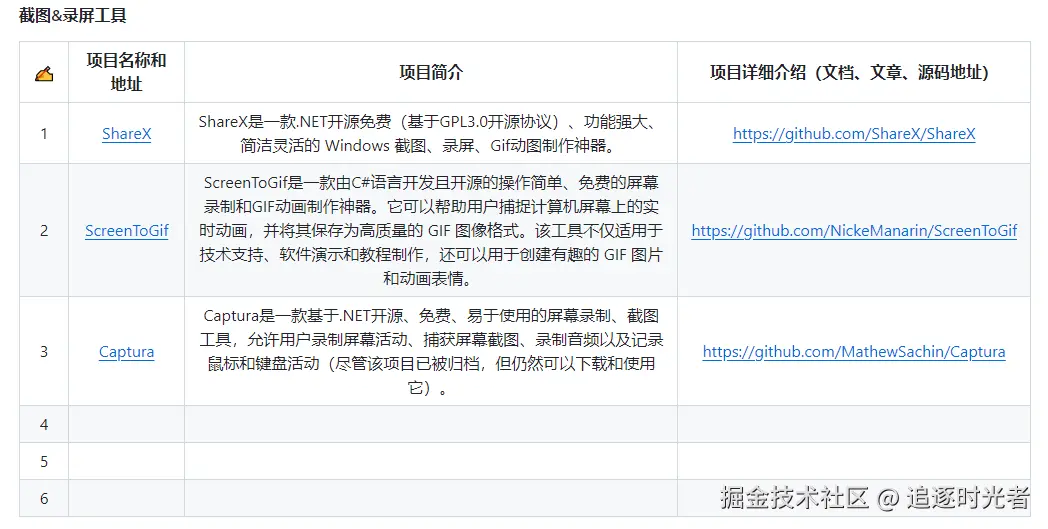Image resolution: width=1048 pixels, height=529 pixels.
Task: Click row number 1 cell
Action: click(44, 134)
